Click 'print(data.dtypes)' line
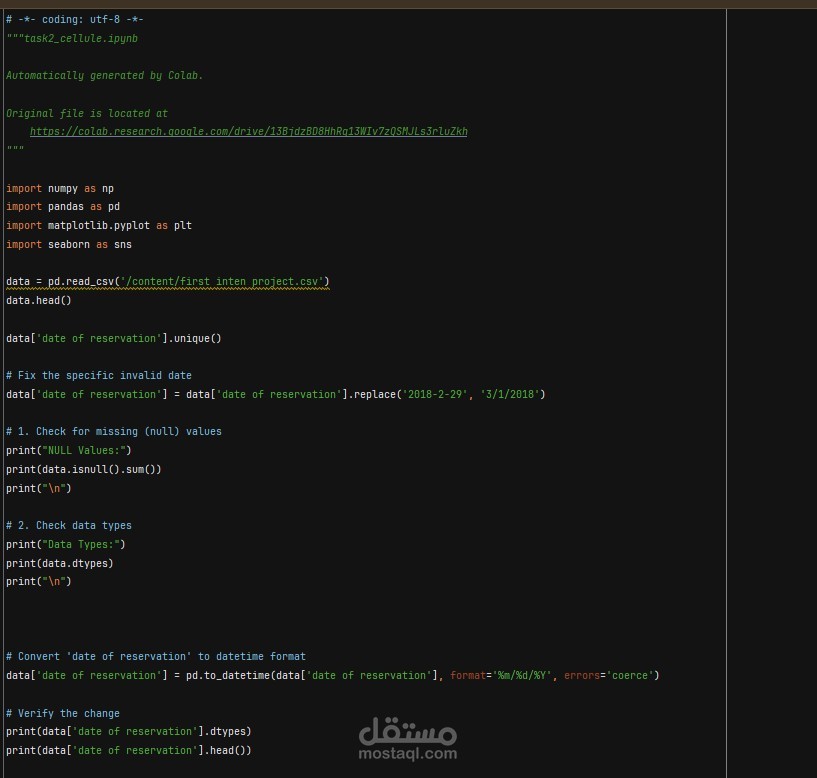Screen dimensions: 817x778 [60, 563]
